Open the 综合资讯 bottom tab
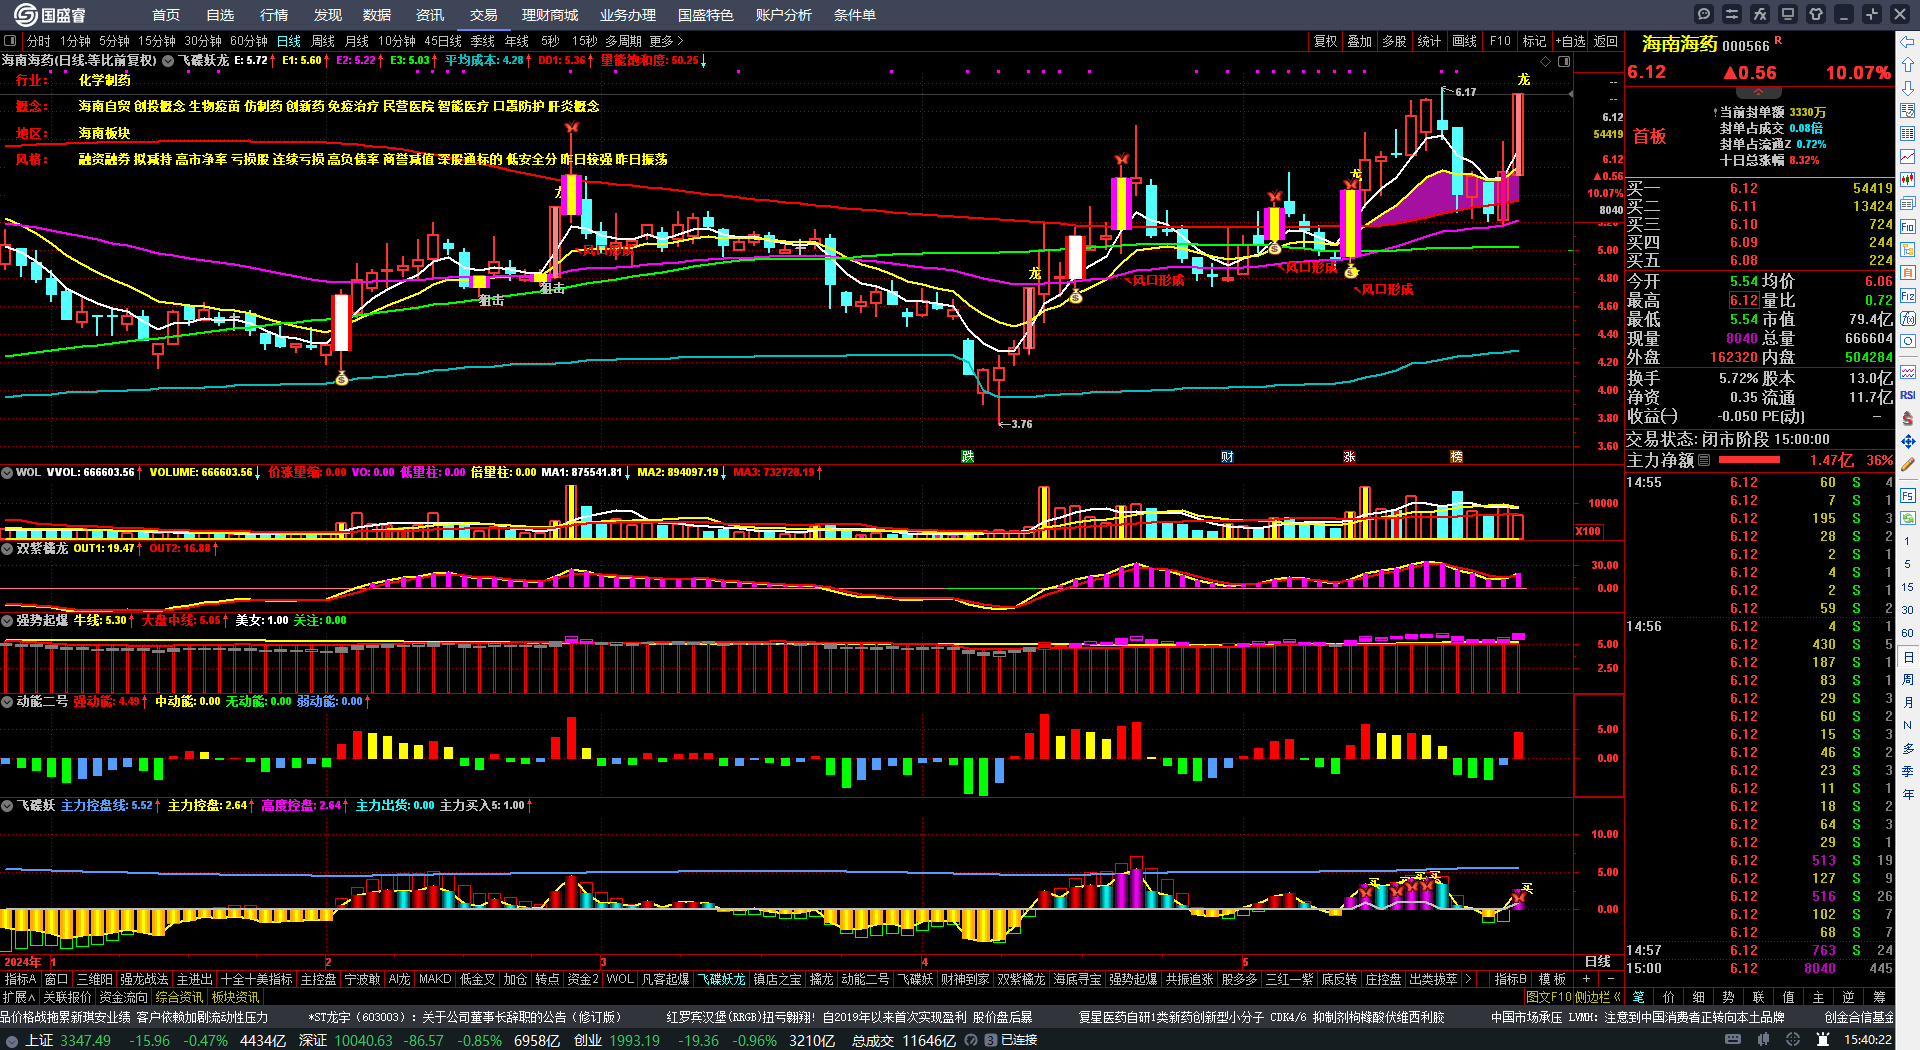 coord(179,997)
